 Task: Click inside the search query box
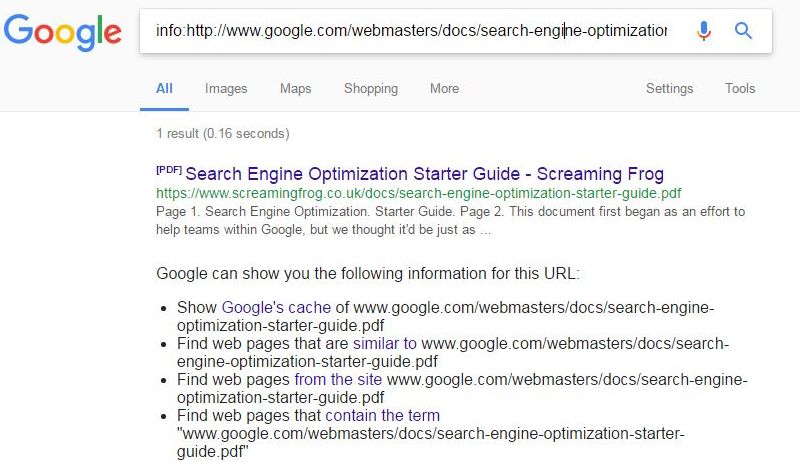tap(410, 31)
